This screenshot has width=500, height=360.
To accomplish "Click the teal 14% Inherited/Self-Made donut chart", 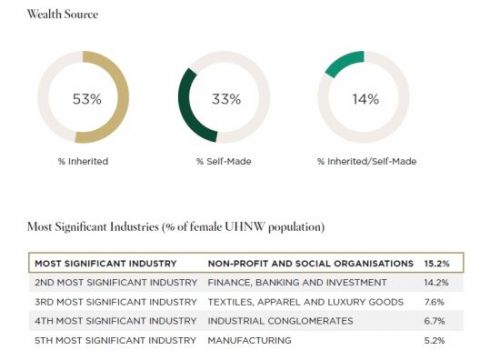I will point(364,97).
